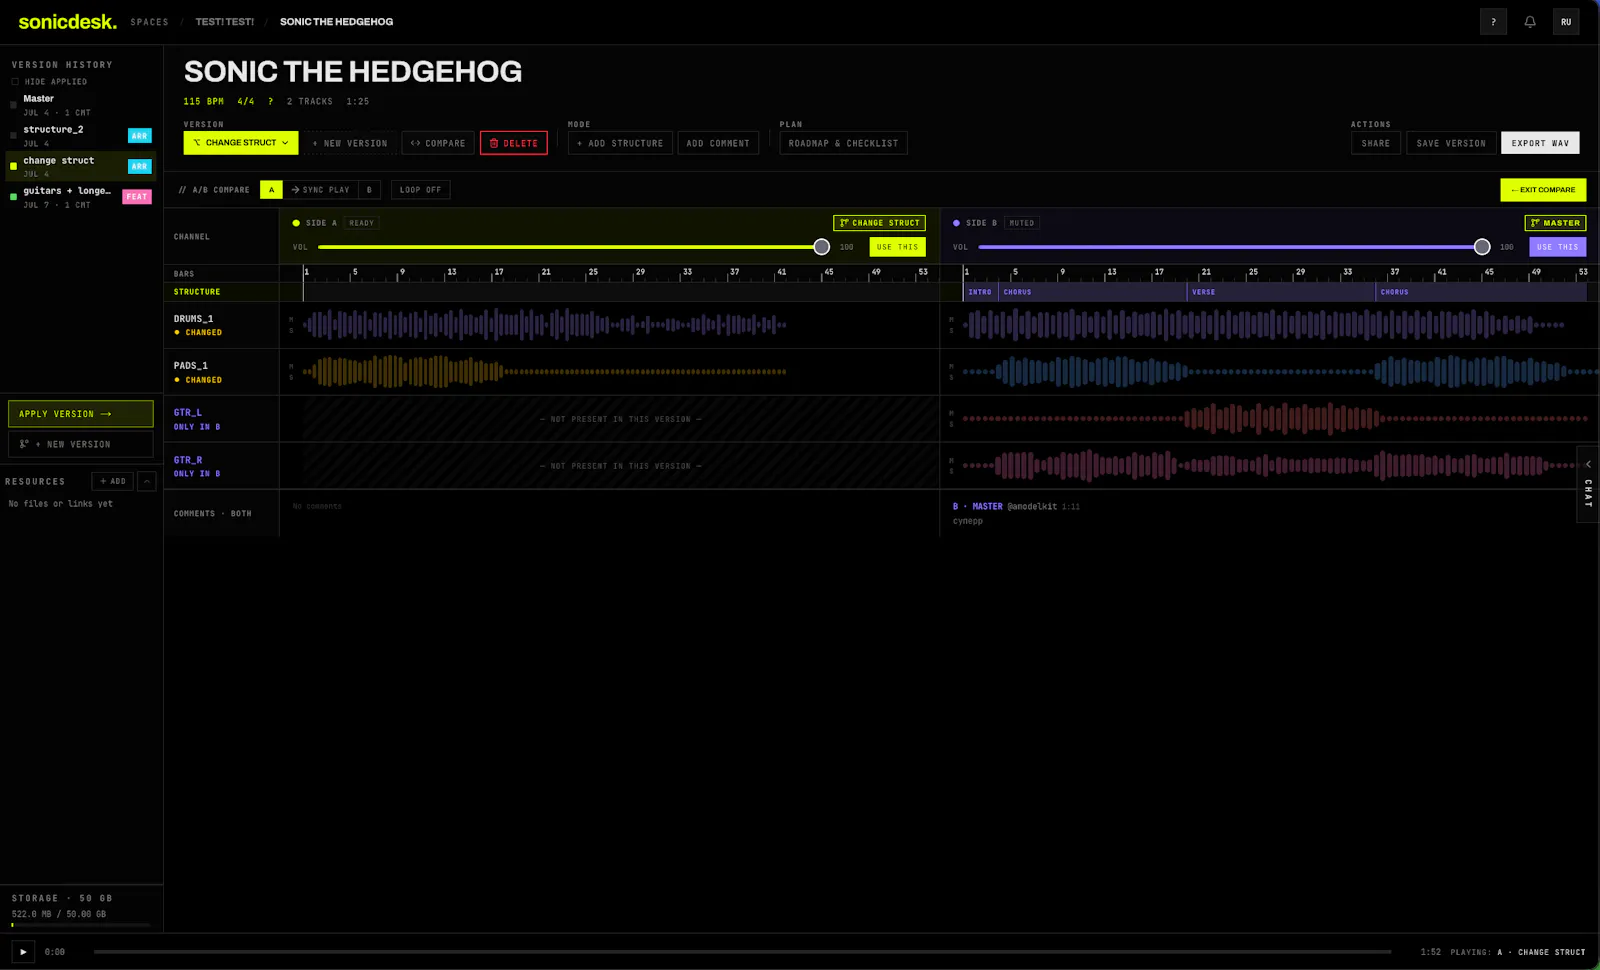
Task: Click Save Version
Action: point(1451,143)
